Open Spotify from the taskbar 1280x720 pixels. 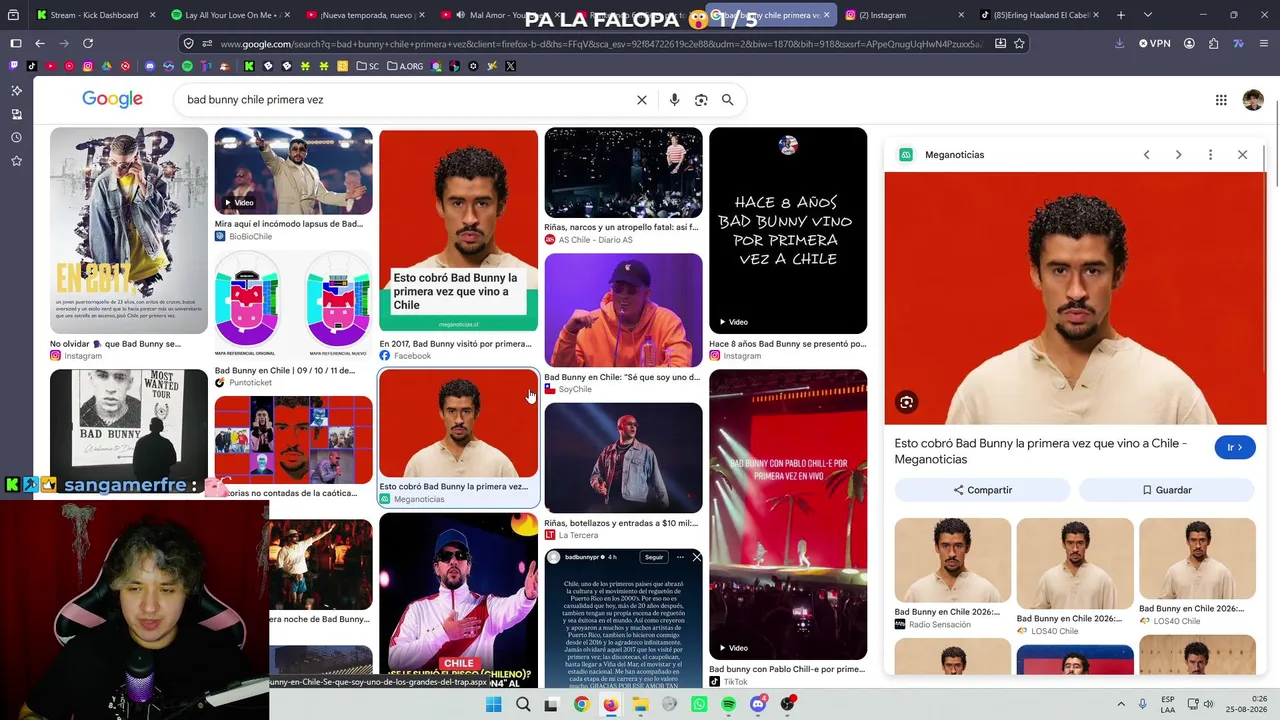(728, 704)
